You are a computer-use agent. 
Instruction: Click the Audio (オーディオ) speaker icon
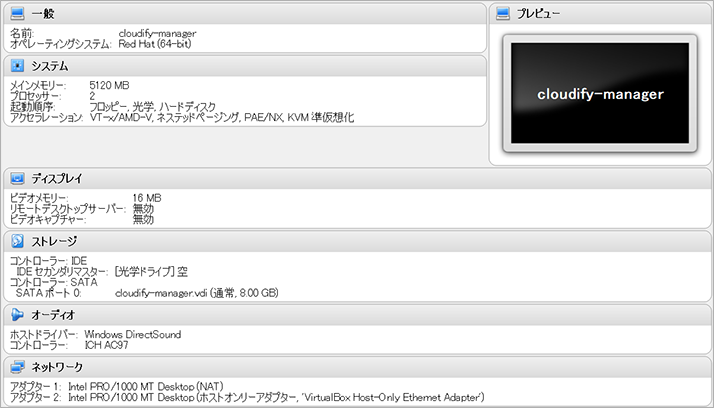pyautogui.click(x=17, y=315)
